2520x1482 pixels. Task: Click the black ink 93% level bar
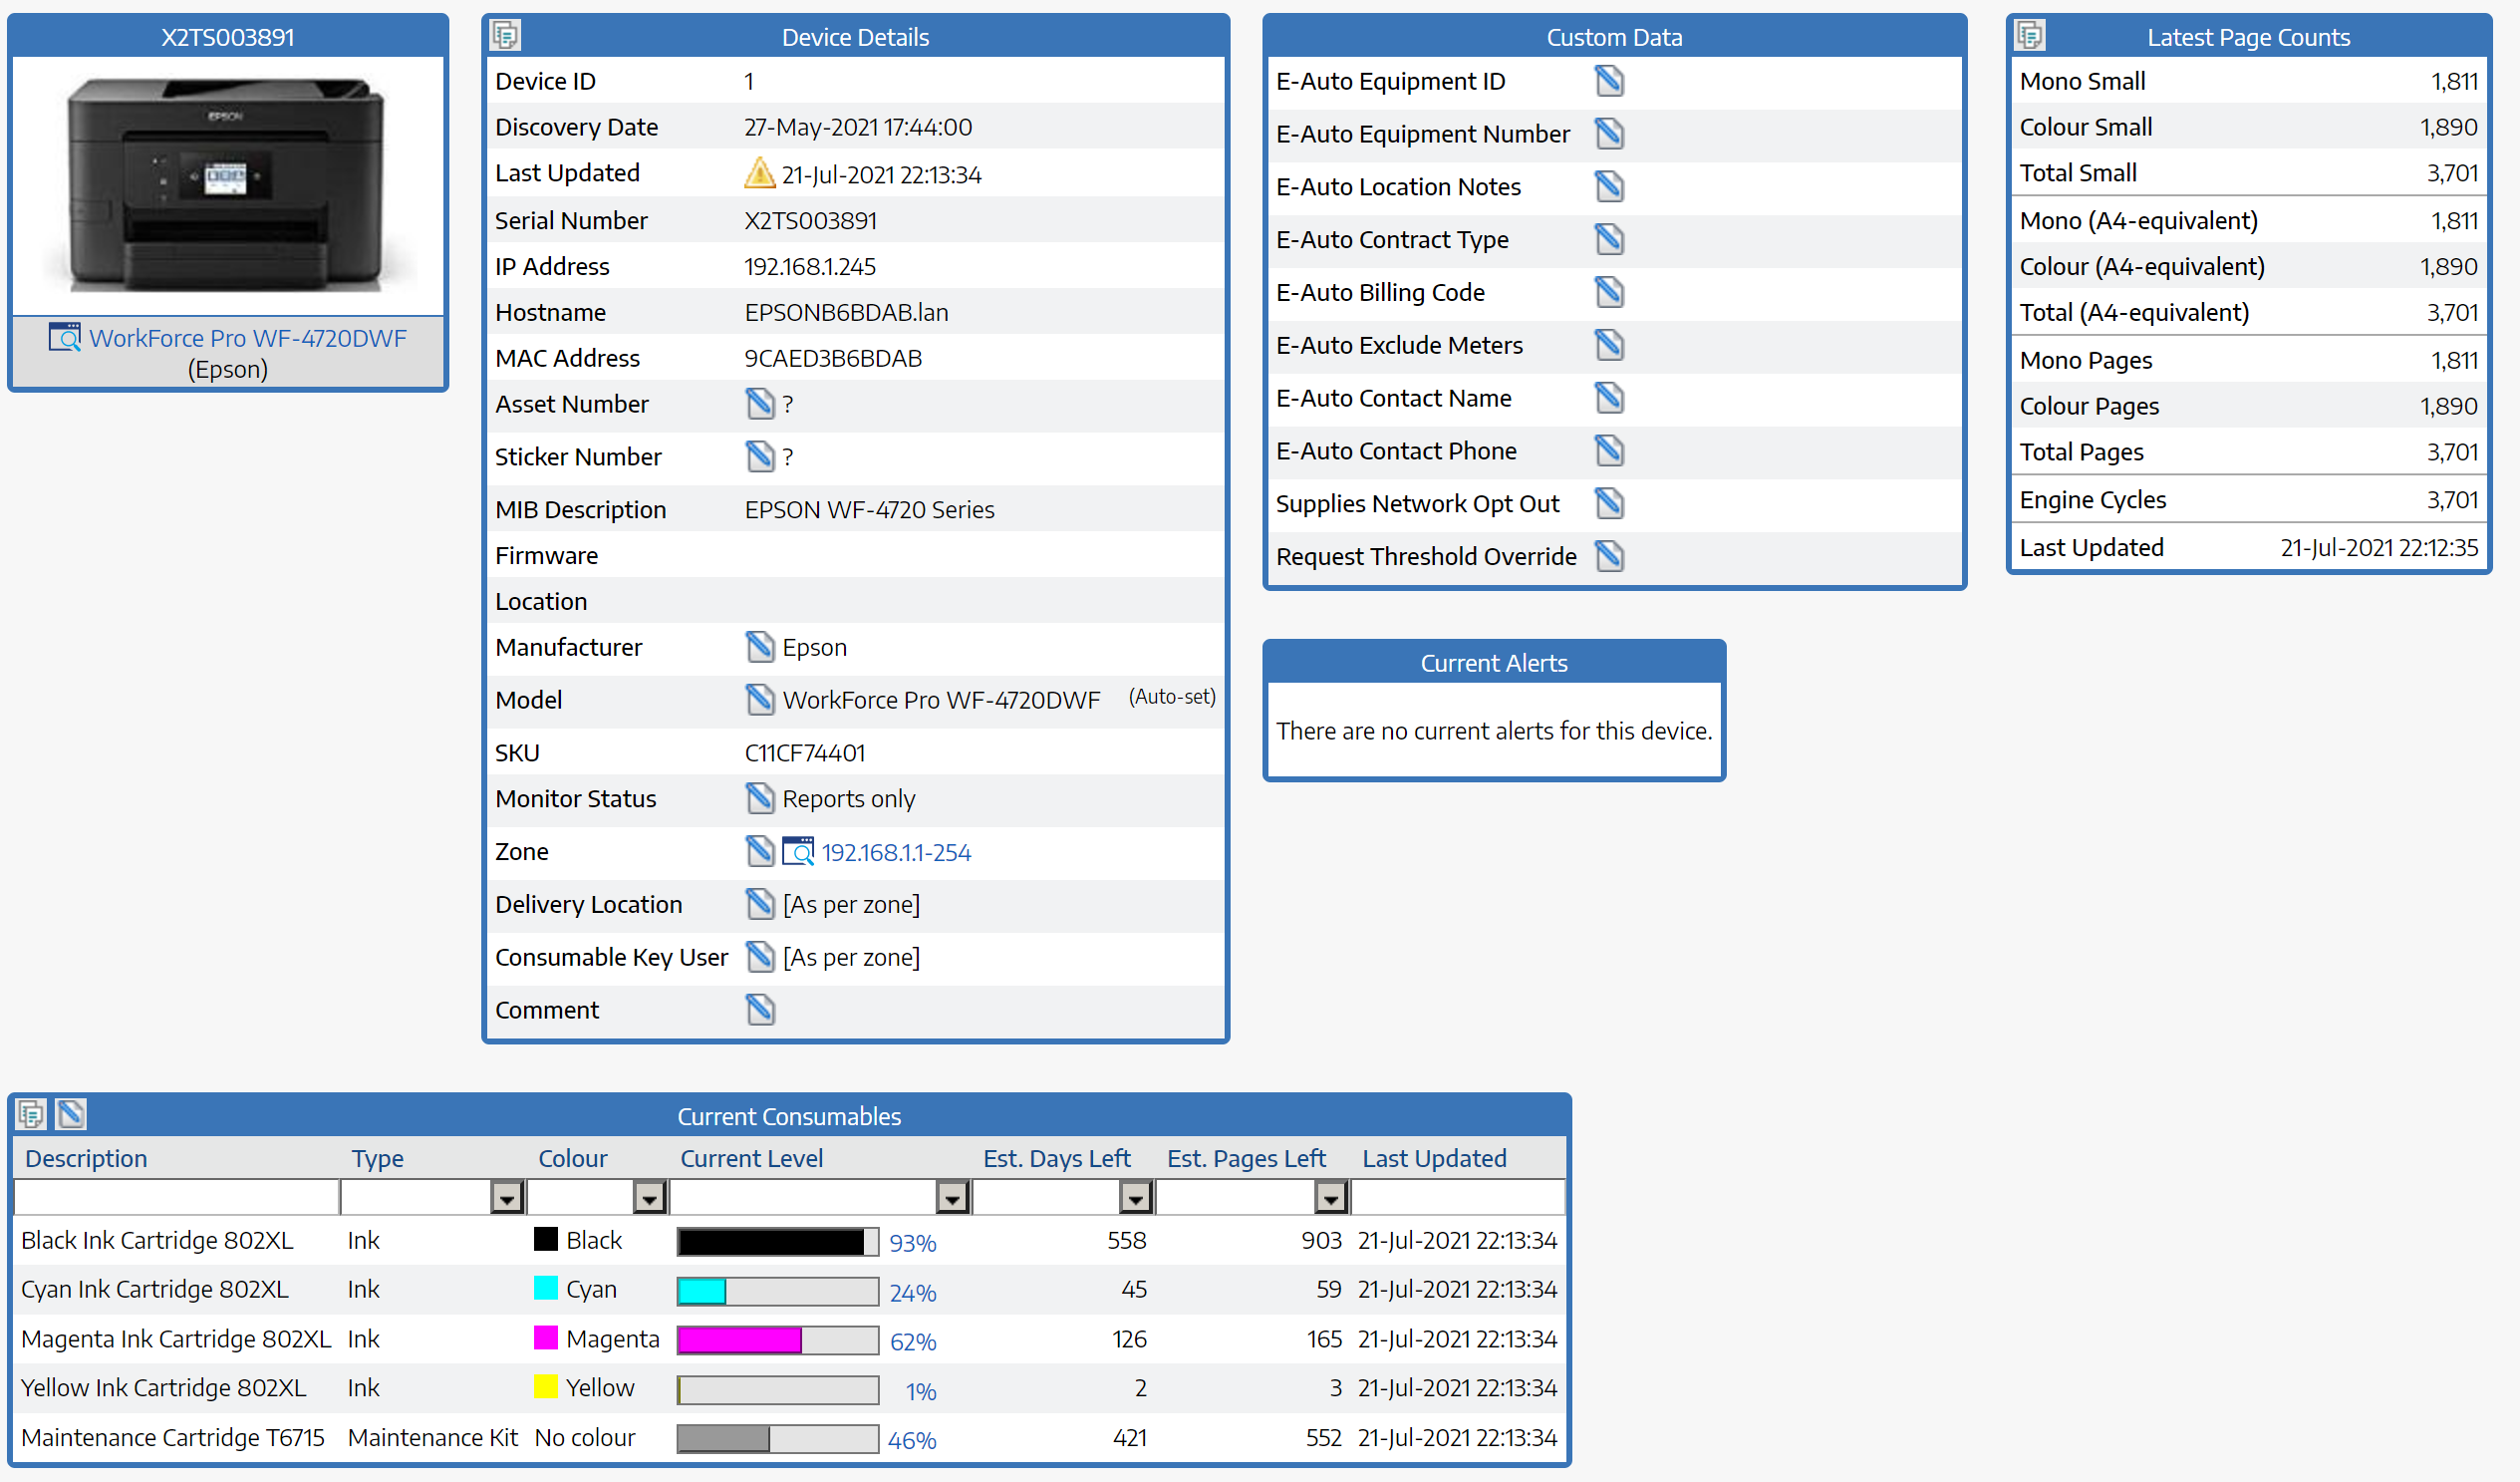pyautogui.click(x=778, y=1242)
